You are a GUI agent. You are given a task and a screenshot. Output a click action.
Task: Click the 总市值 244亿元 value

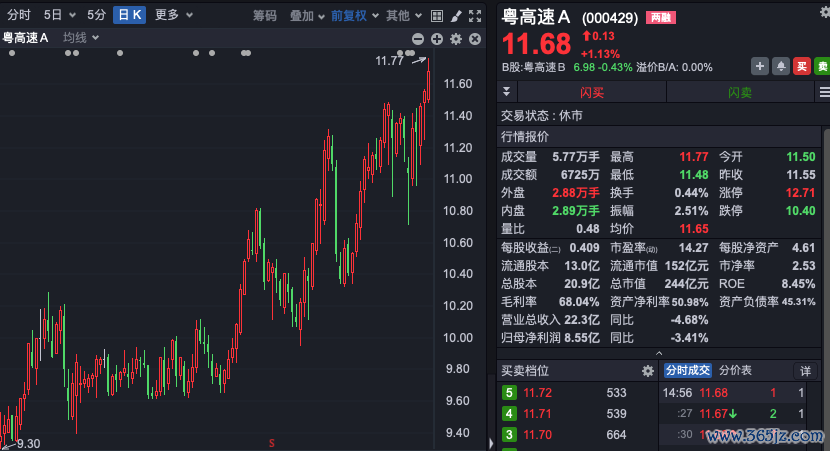pos(686,284)
